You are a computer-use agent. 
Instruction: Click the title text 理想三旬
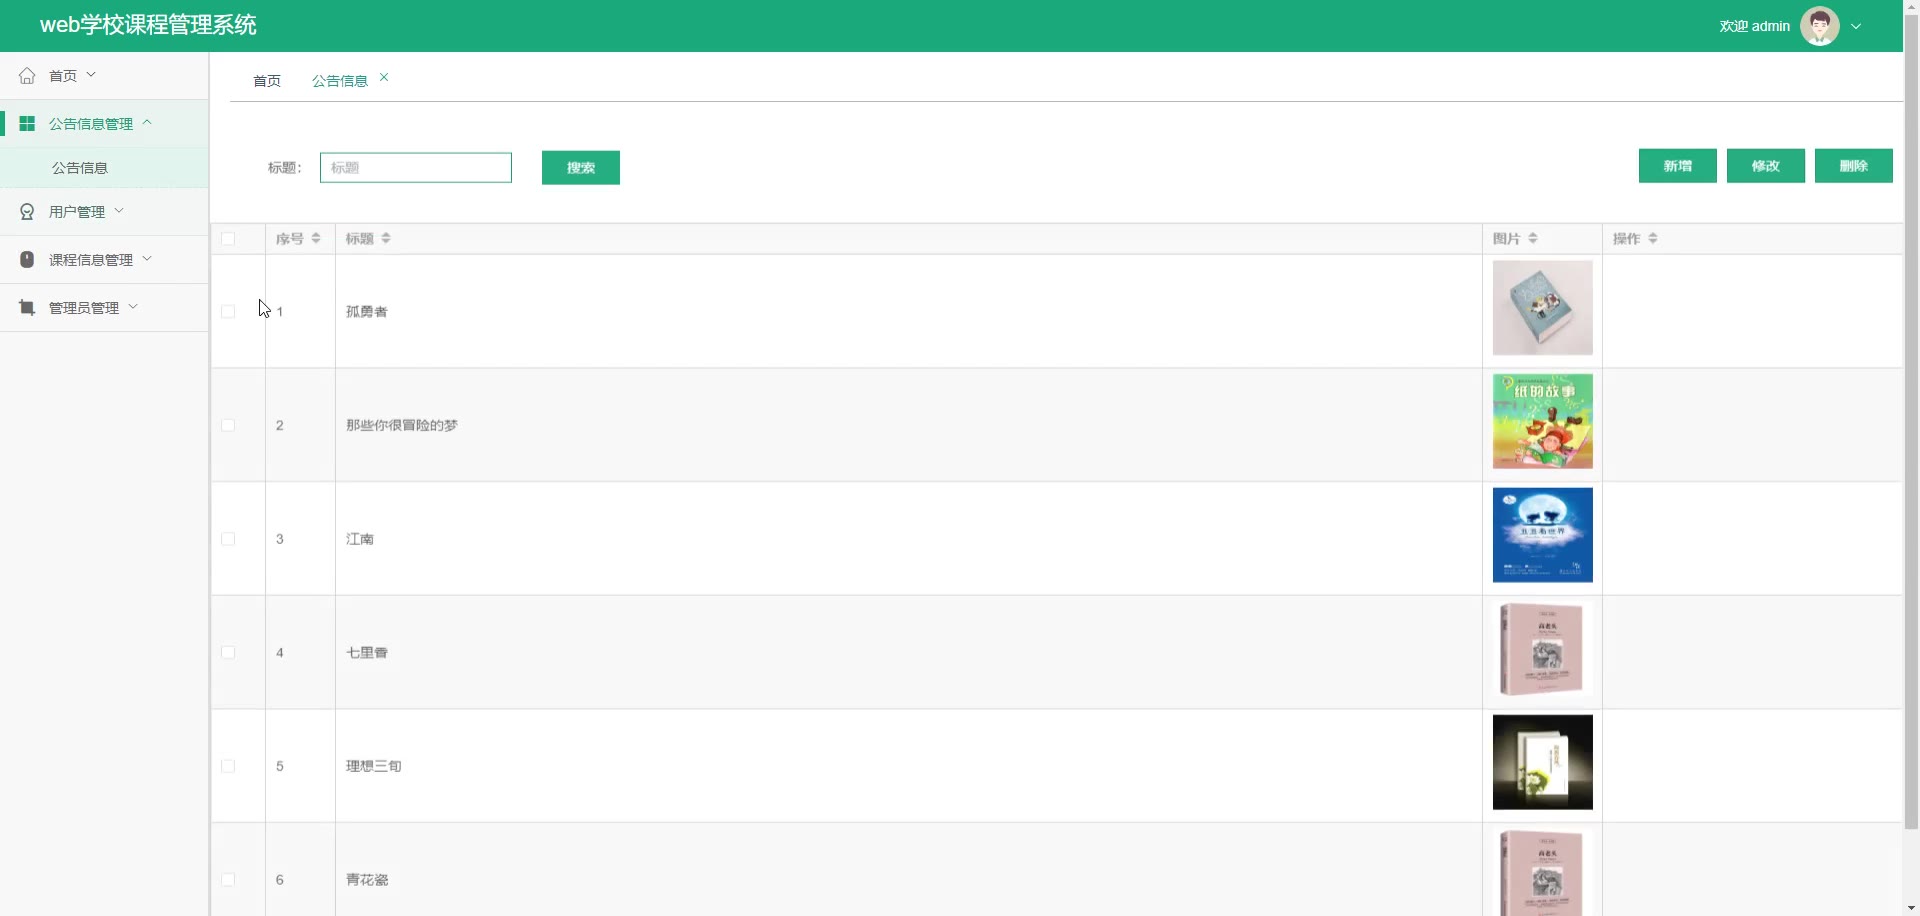(x=374, y=766)
